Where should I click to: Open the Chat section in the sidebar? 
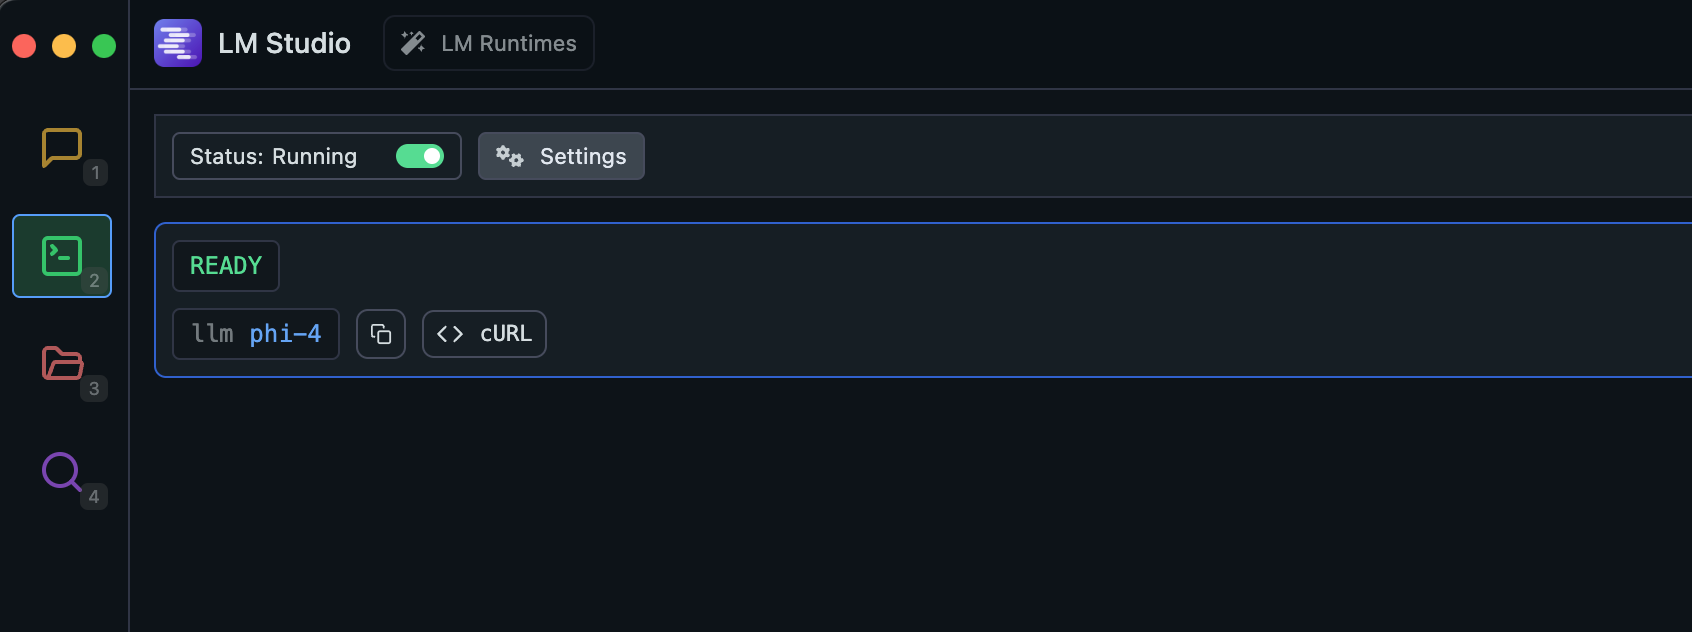(62, 148)
